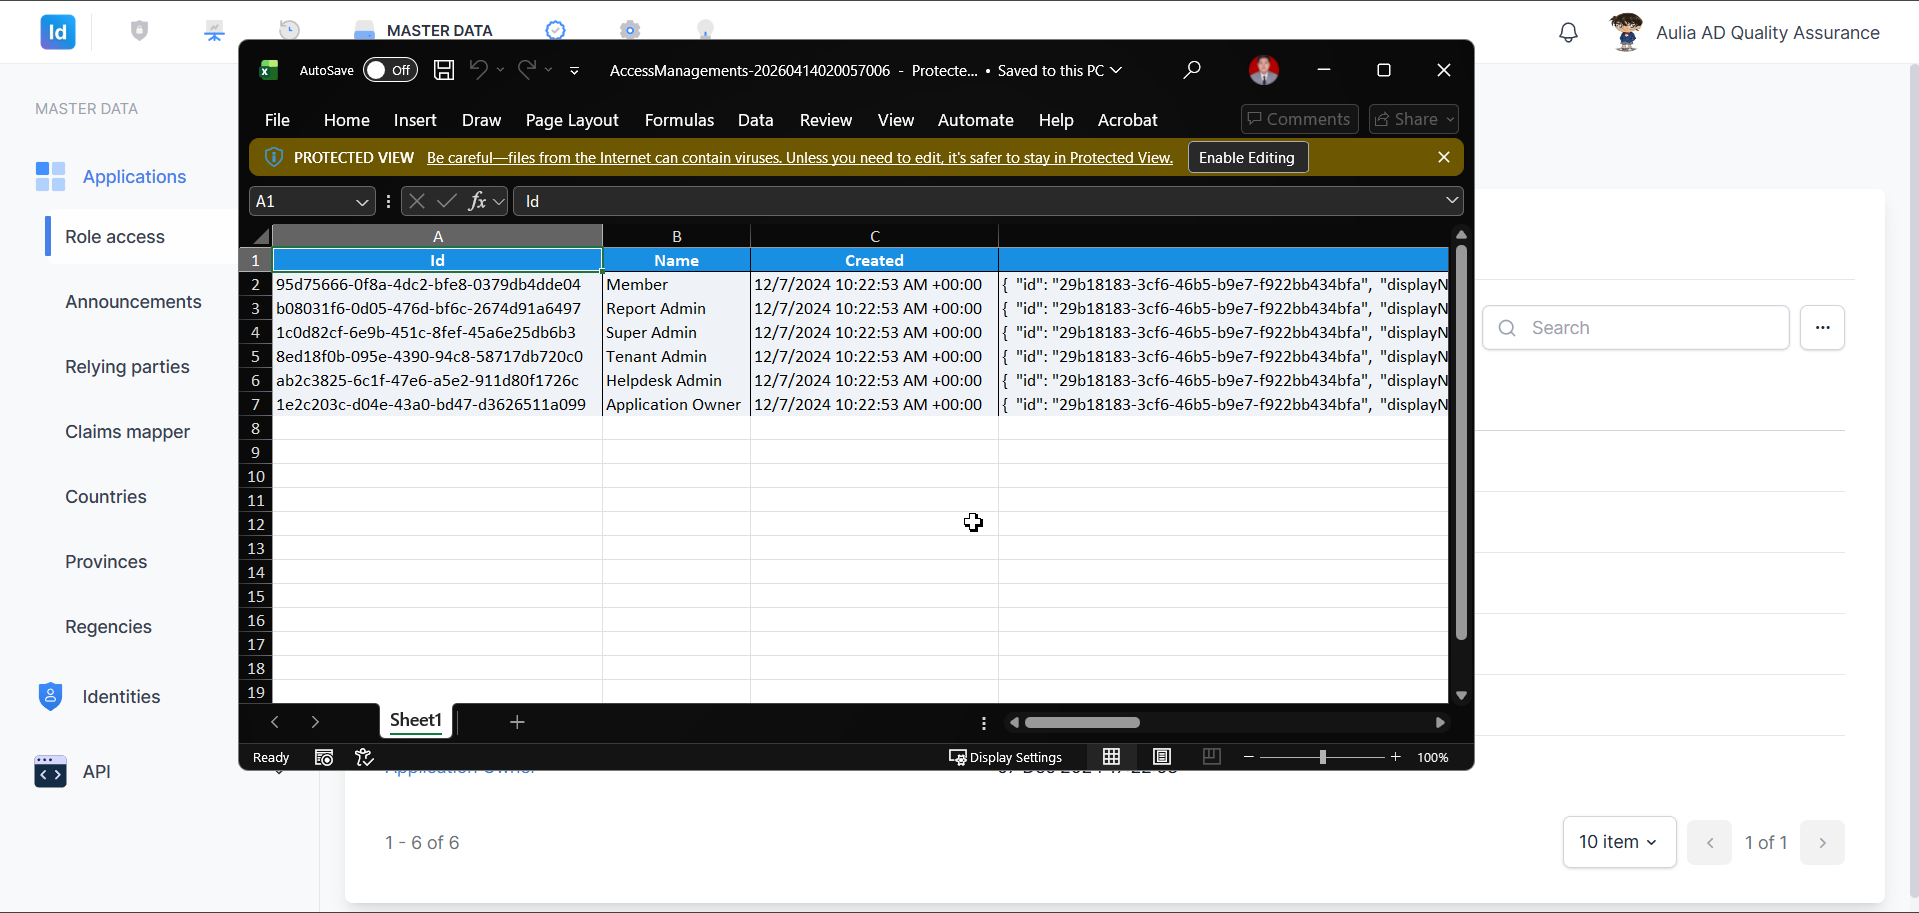Switch to Normal view icon
Viewport: 1919px width, 913px height.
(1111, 757)
